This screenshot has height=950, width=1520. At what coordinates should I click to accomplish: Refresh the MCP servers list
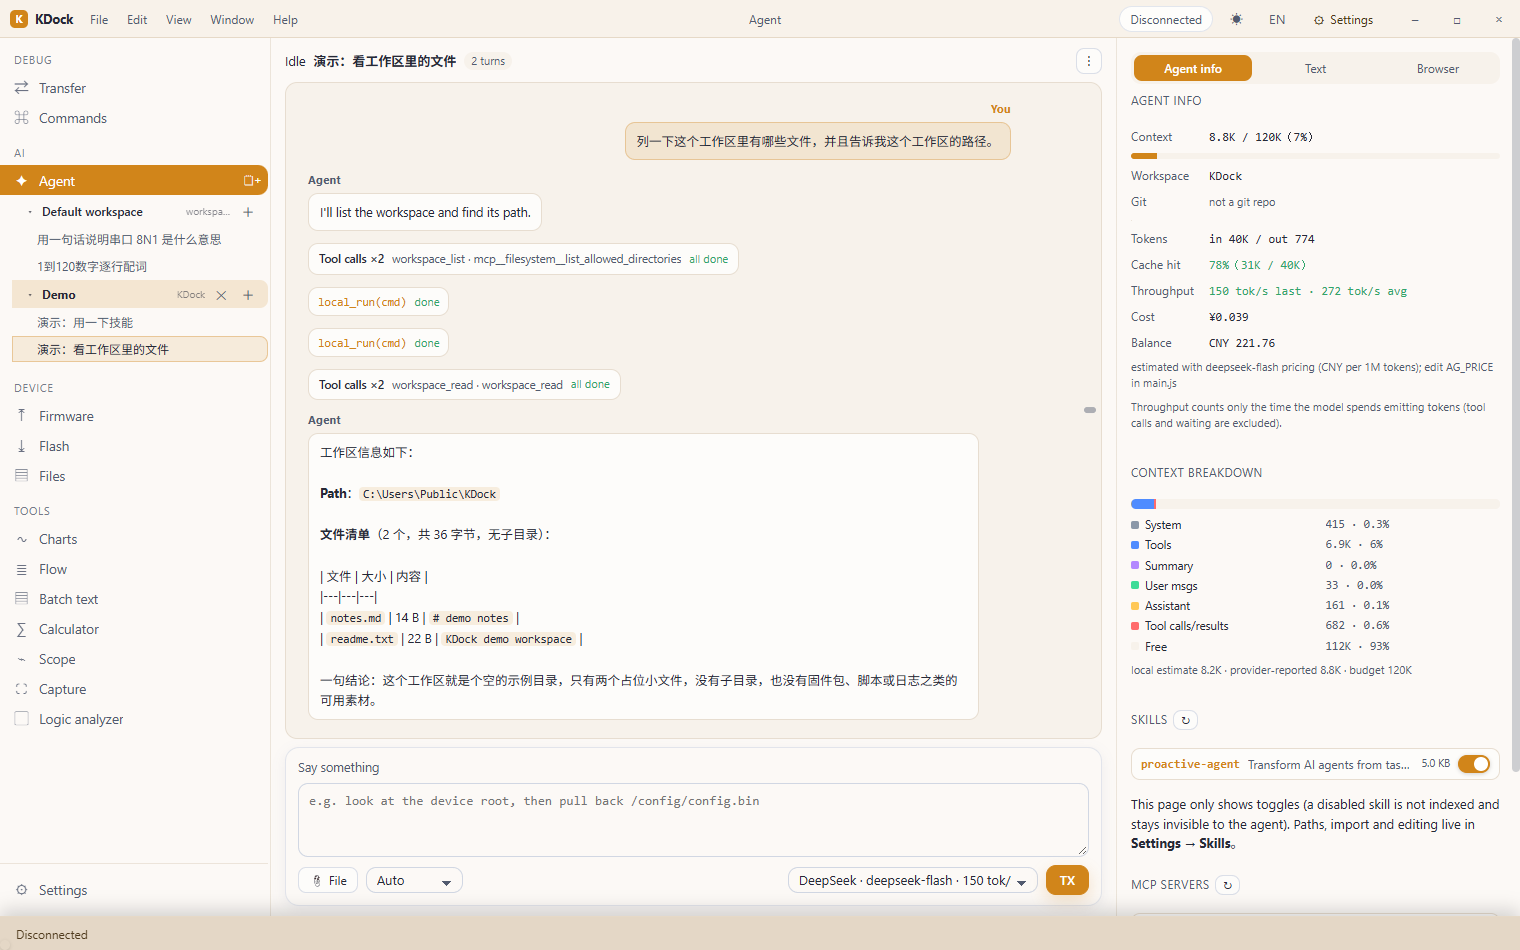[1228, 885]
